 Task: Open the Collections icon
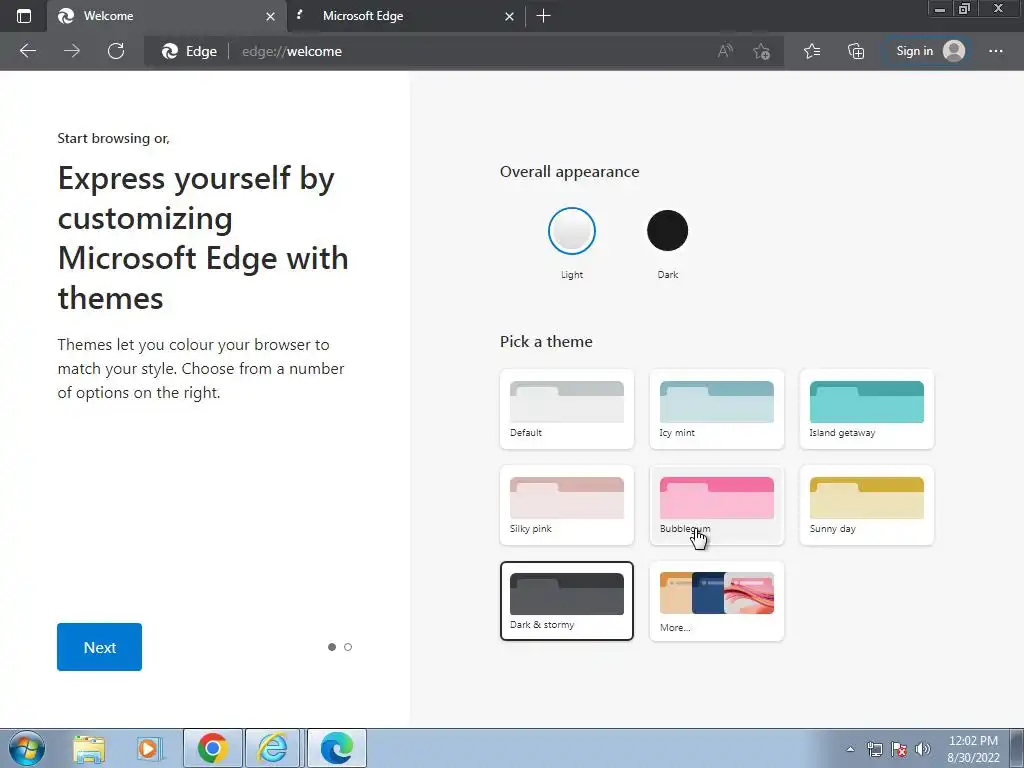click(x=856, y=51)
